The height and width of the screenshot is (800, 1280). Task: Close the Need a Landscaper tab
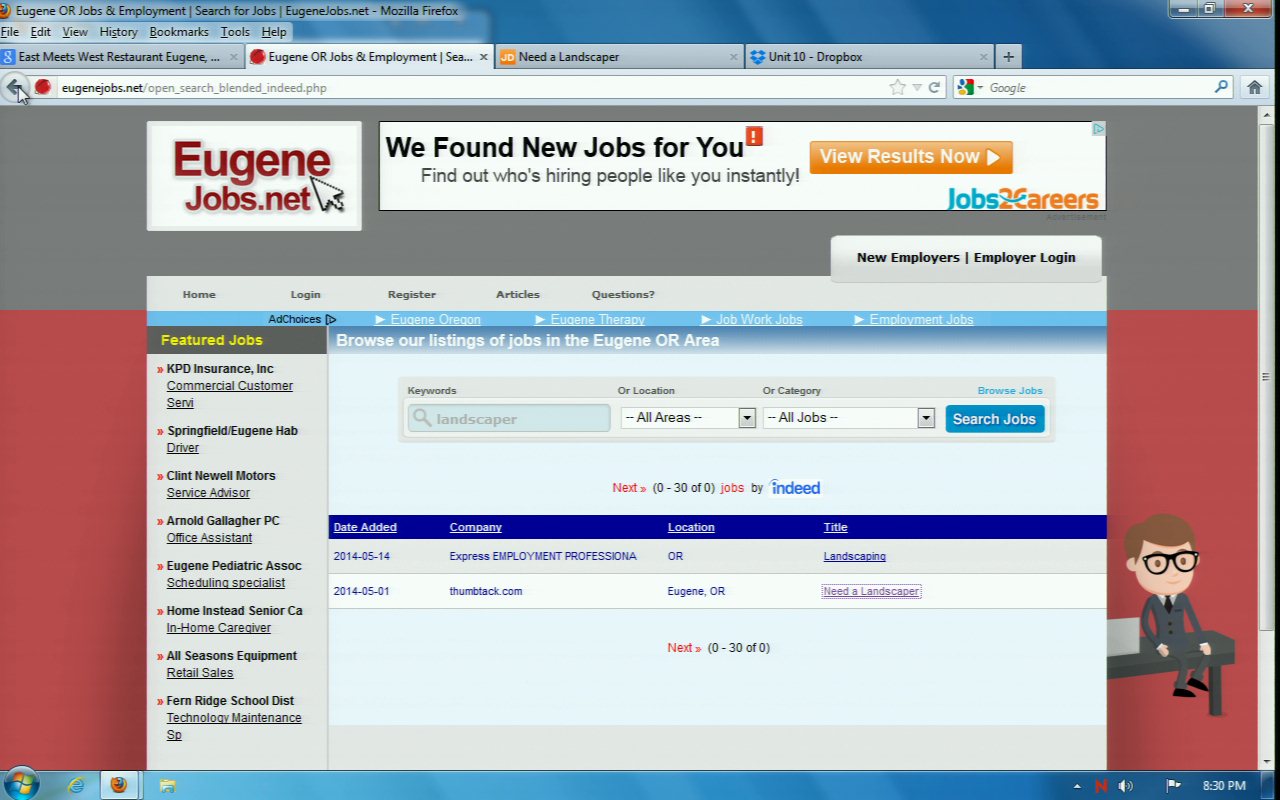(732, 57)
